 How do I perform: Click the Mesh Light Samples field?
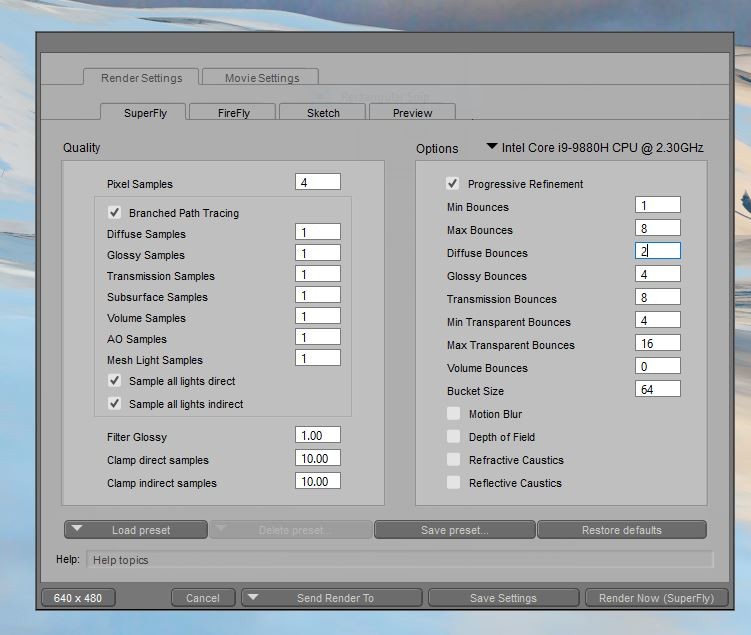pyautogui.click(x=318, y=358)
